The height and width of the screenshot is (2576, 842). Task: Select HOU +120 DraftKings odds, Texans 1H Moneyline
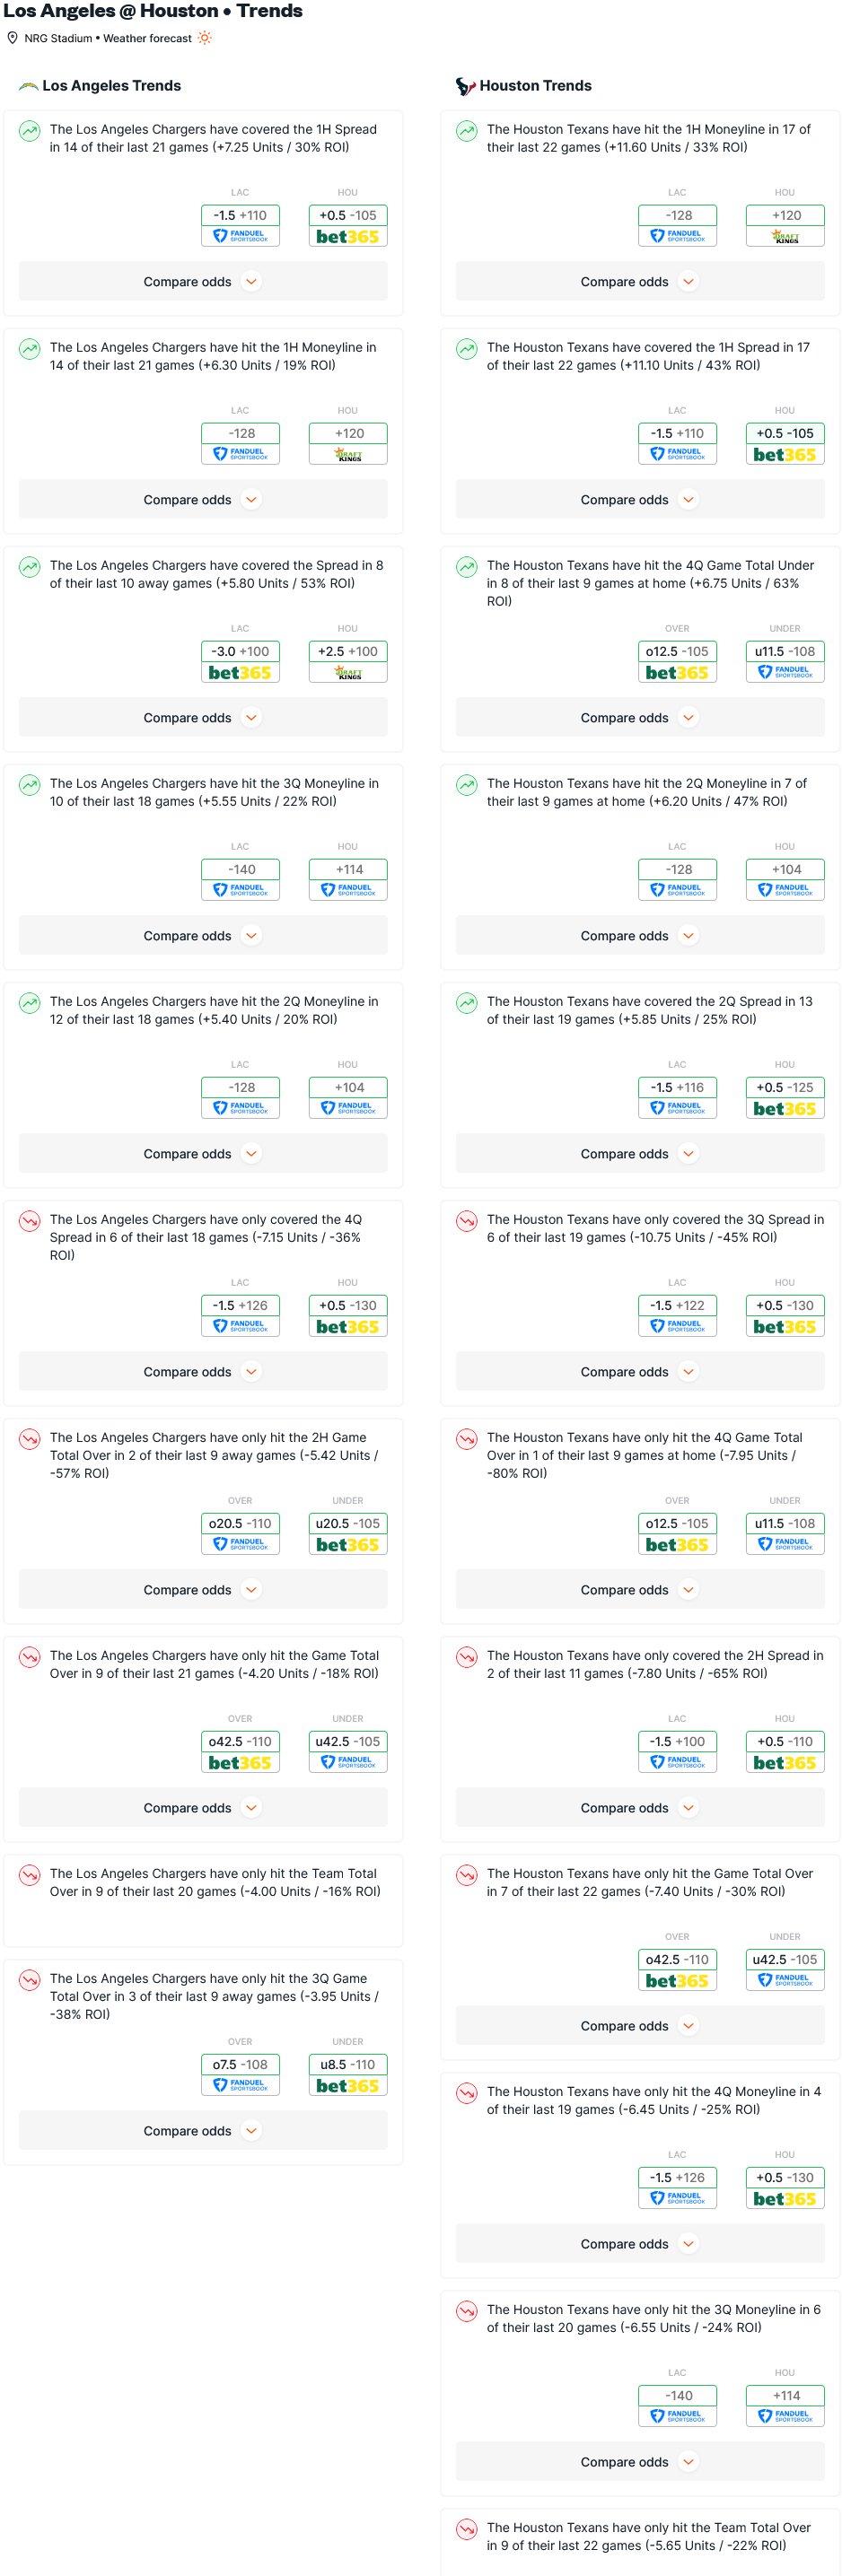coord(785,226)
